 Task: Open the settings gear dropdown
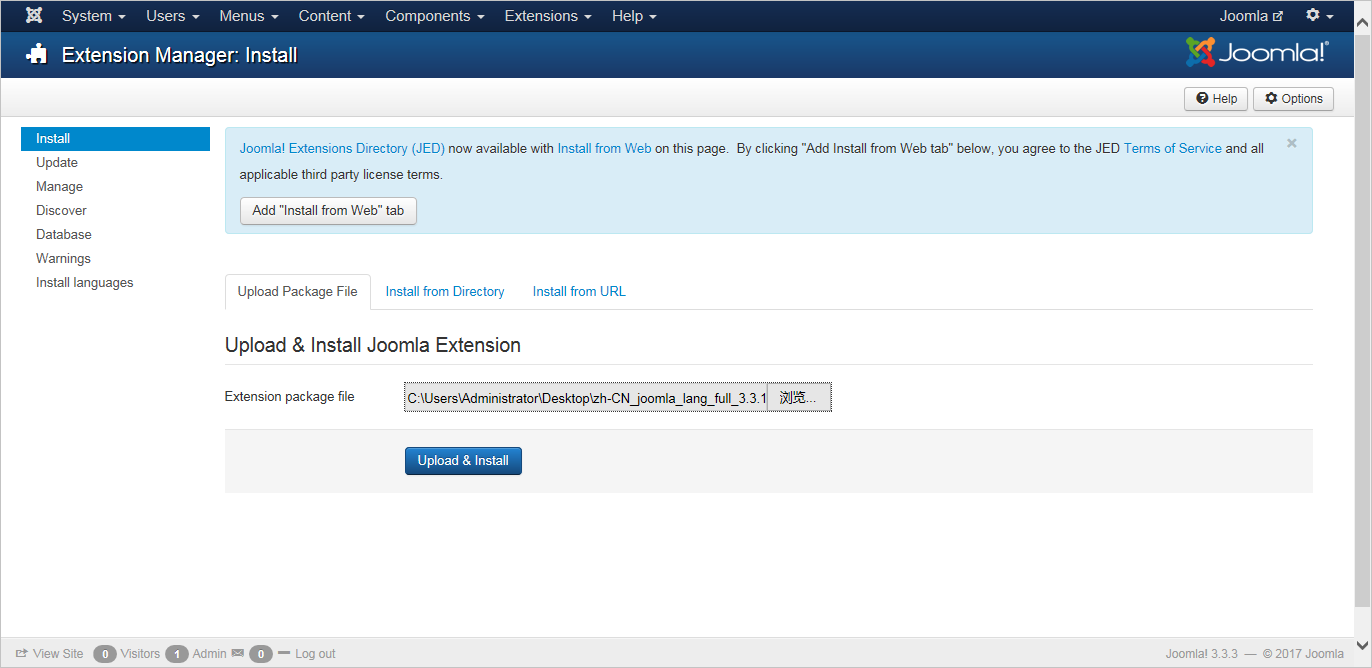(x=1320, y=16)
